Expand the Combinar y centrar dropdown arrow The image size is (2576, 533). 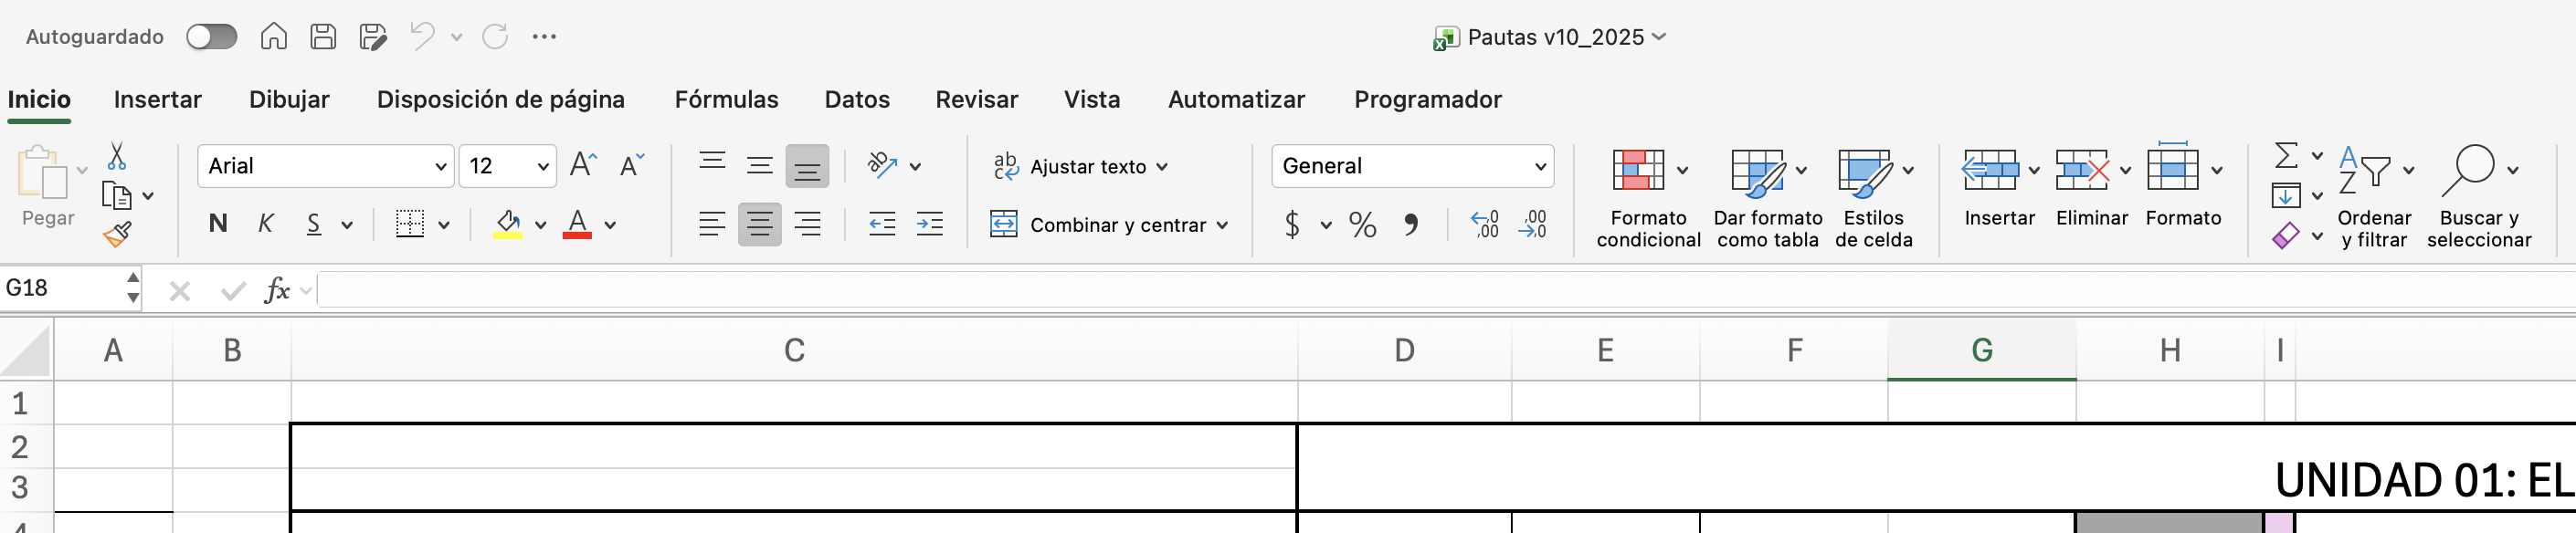click(1222, 226)
